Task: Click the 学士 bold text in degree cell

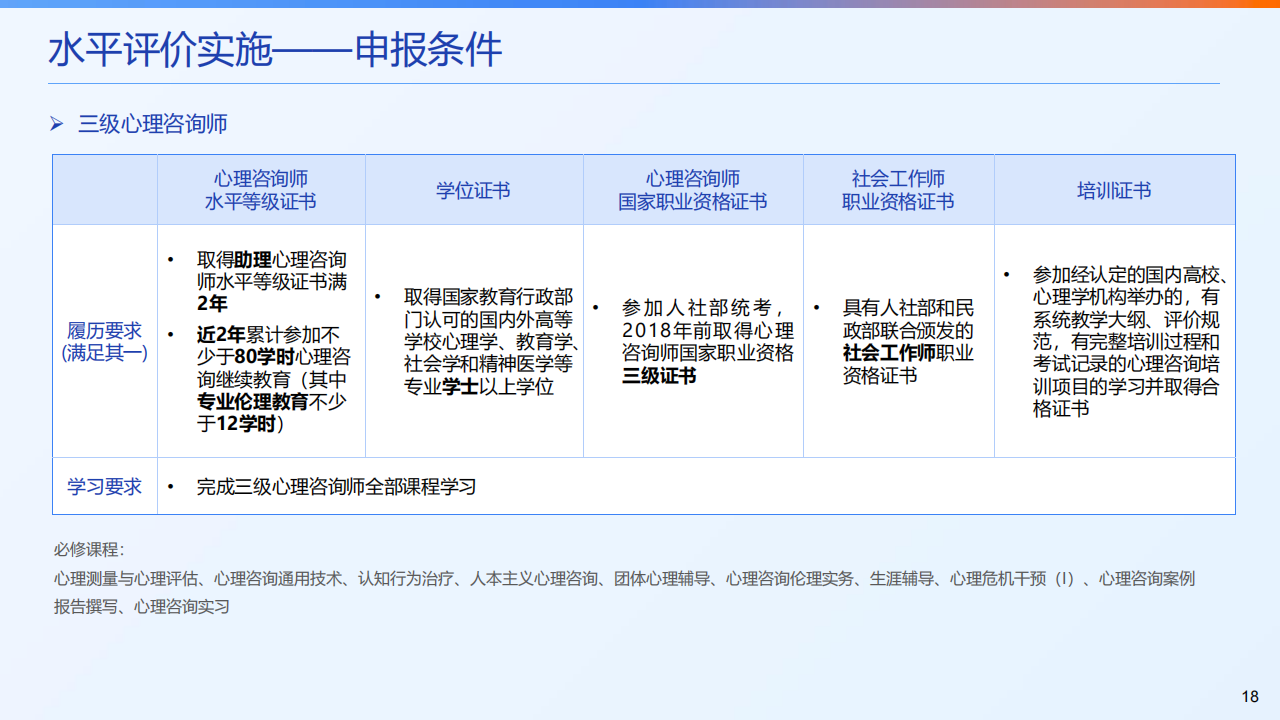Action: point(461,387)
